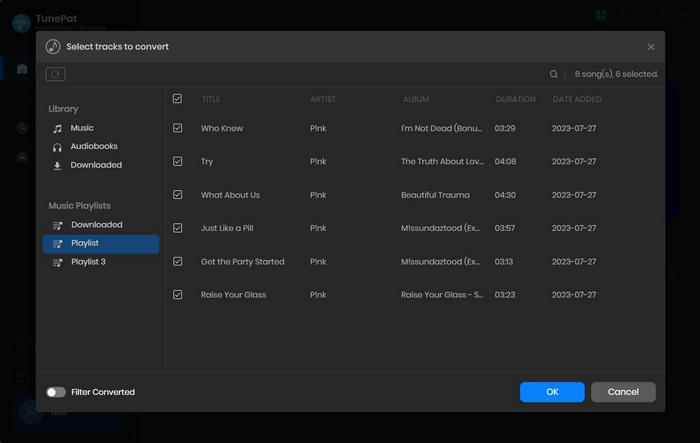The height and width of the screenshot is (443, 700).
Task: Click duration 04:30
Action: click(x=505, y=195)
